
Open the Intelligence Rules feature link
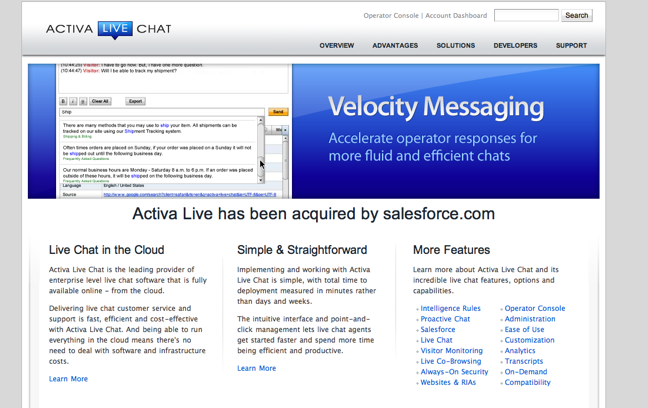coord(450,308)
